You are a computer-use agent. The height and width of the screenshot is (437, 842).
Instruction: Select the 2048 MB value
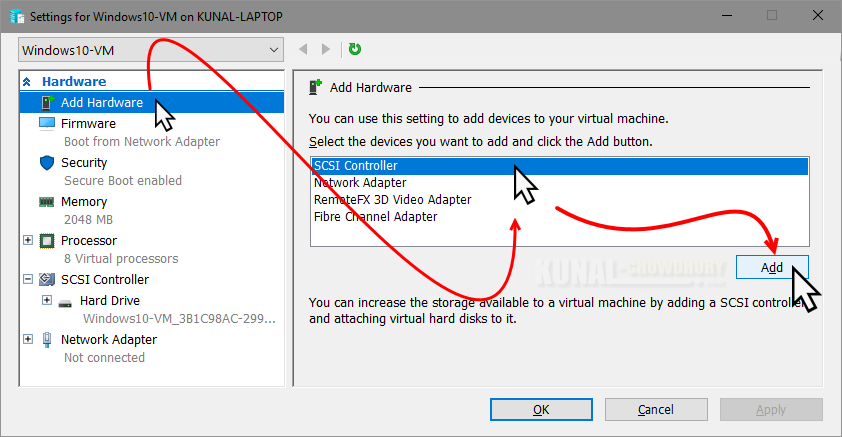88,220
